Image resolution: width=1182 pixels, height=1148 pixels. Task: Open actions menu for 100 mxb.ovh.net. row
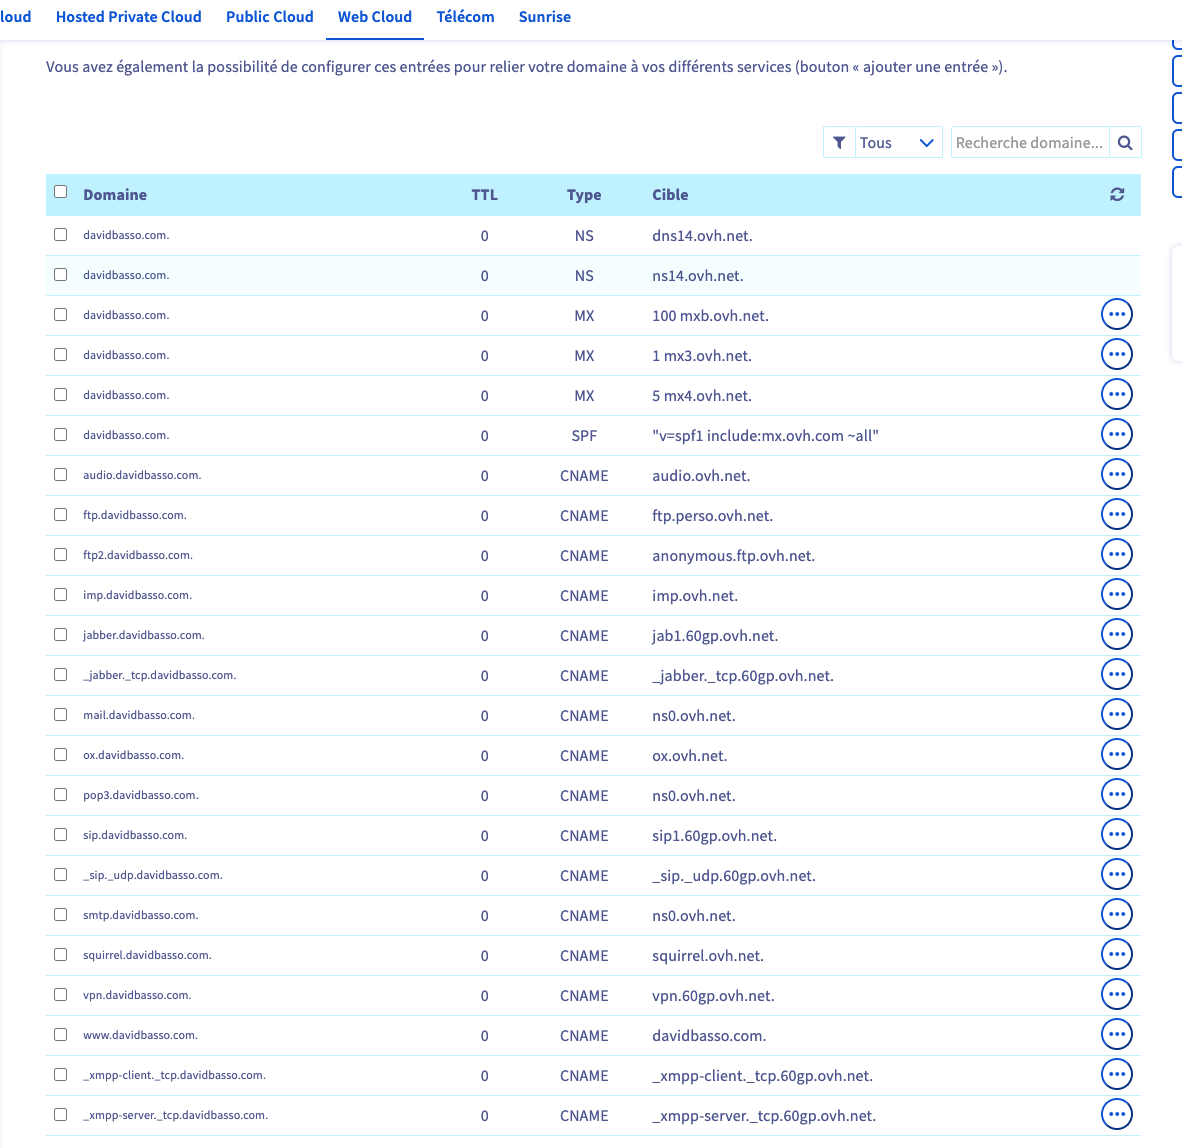click(1116, 315)
